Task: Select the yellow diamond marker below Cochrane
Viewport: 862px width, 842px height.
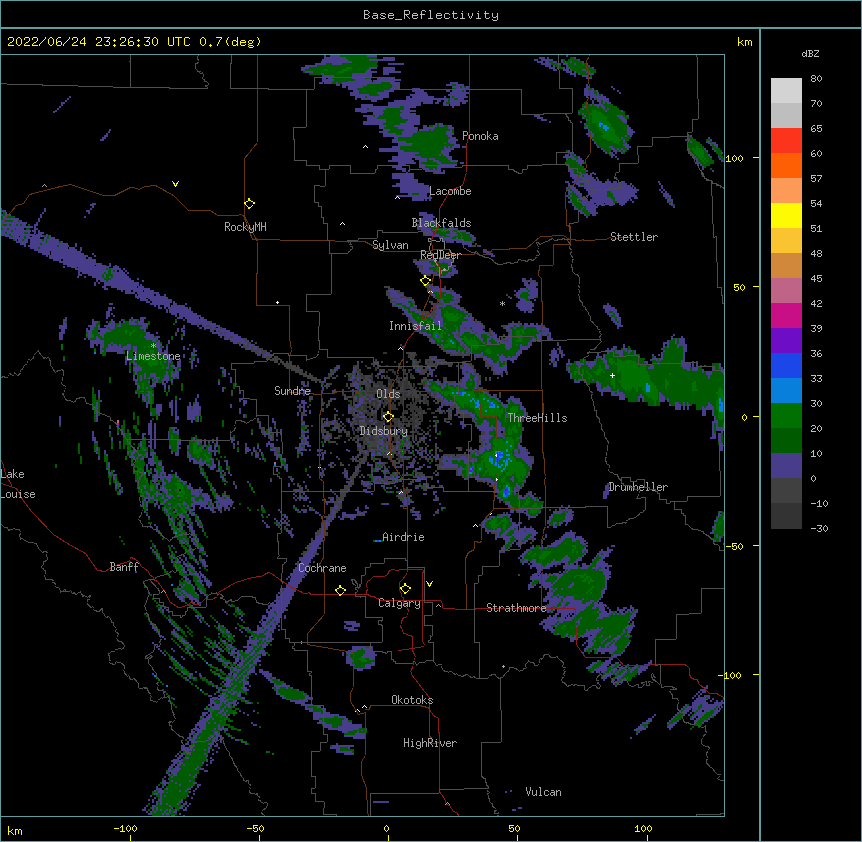Action: click(340, 590)
